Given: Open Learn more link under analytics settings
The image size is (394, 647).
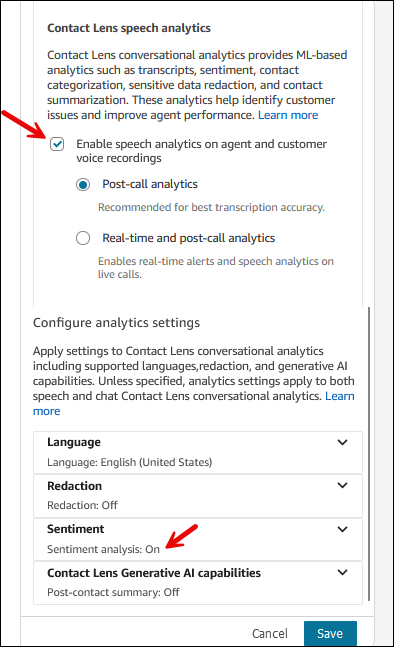Looking at the screenshot, I should pos(340,396).
